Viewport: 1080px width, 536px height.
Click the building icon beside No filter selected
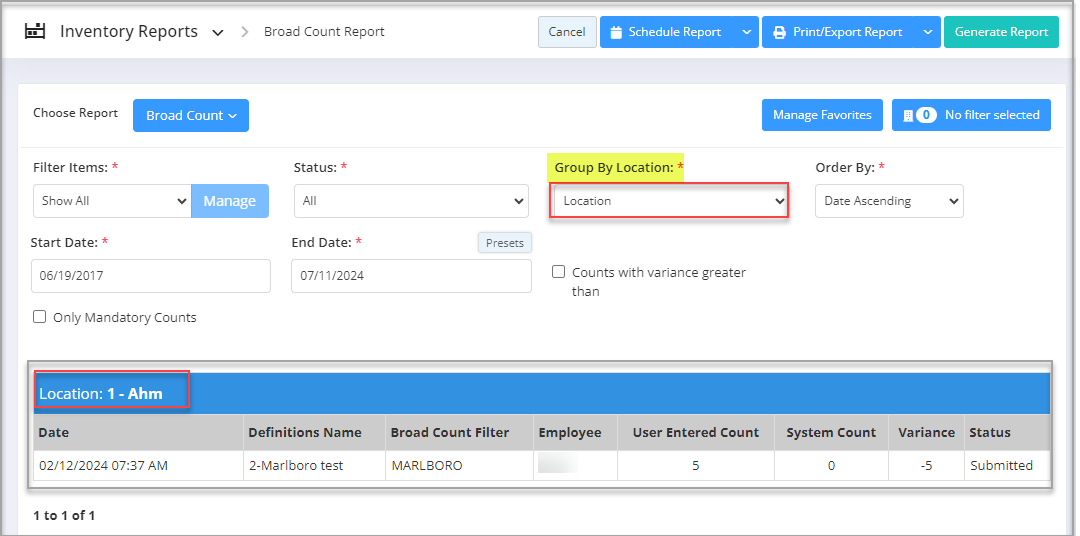[907, 115]
